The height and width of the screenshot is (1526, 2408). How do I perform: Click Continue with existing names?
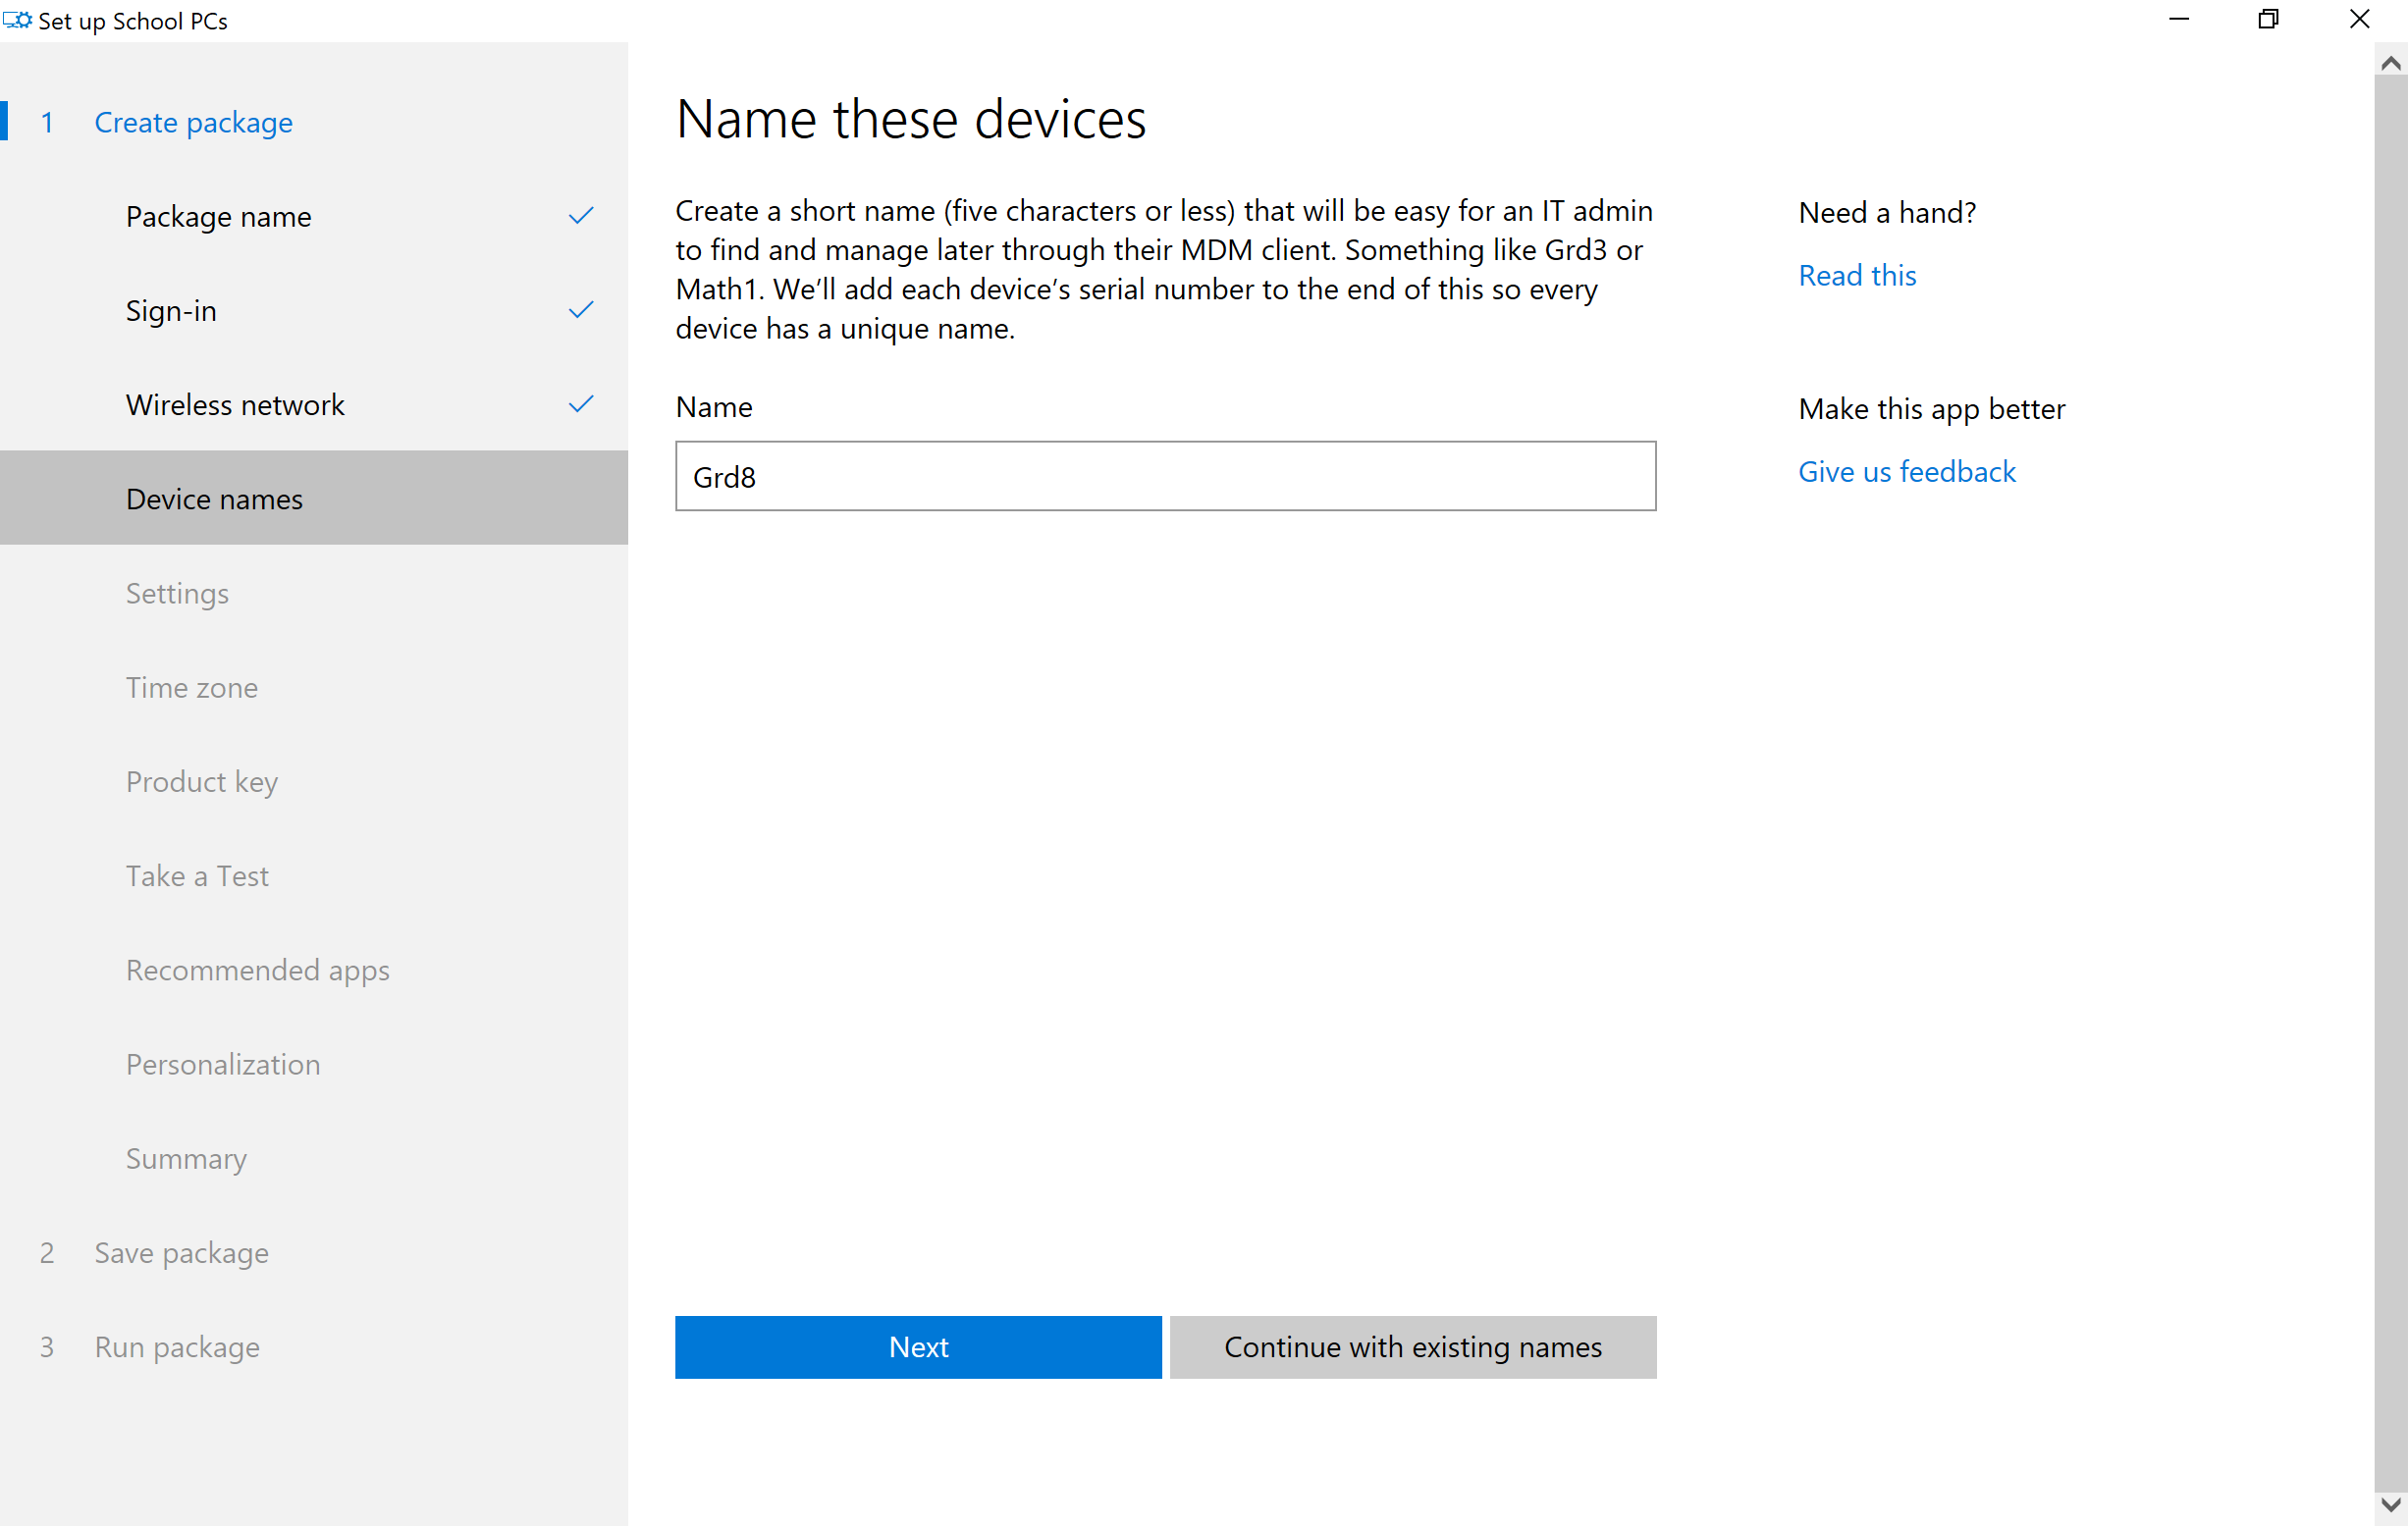pos(1412,1347)
